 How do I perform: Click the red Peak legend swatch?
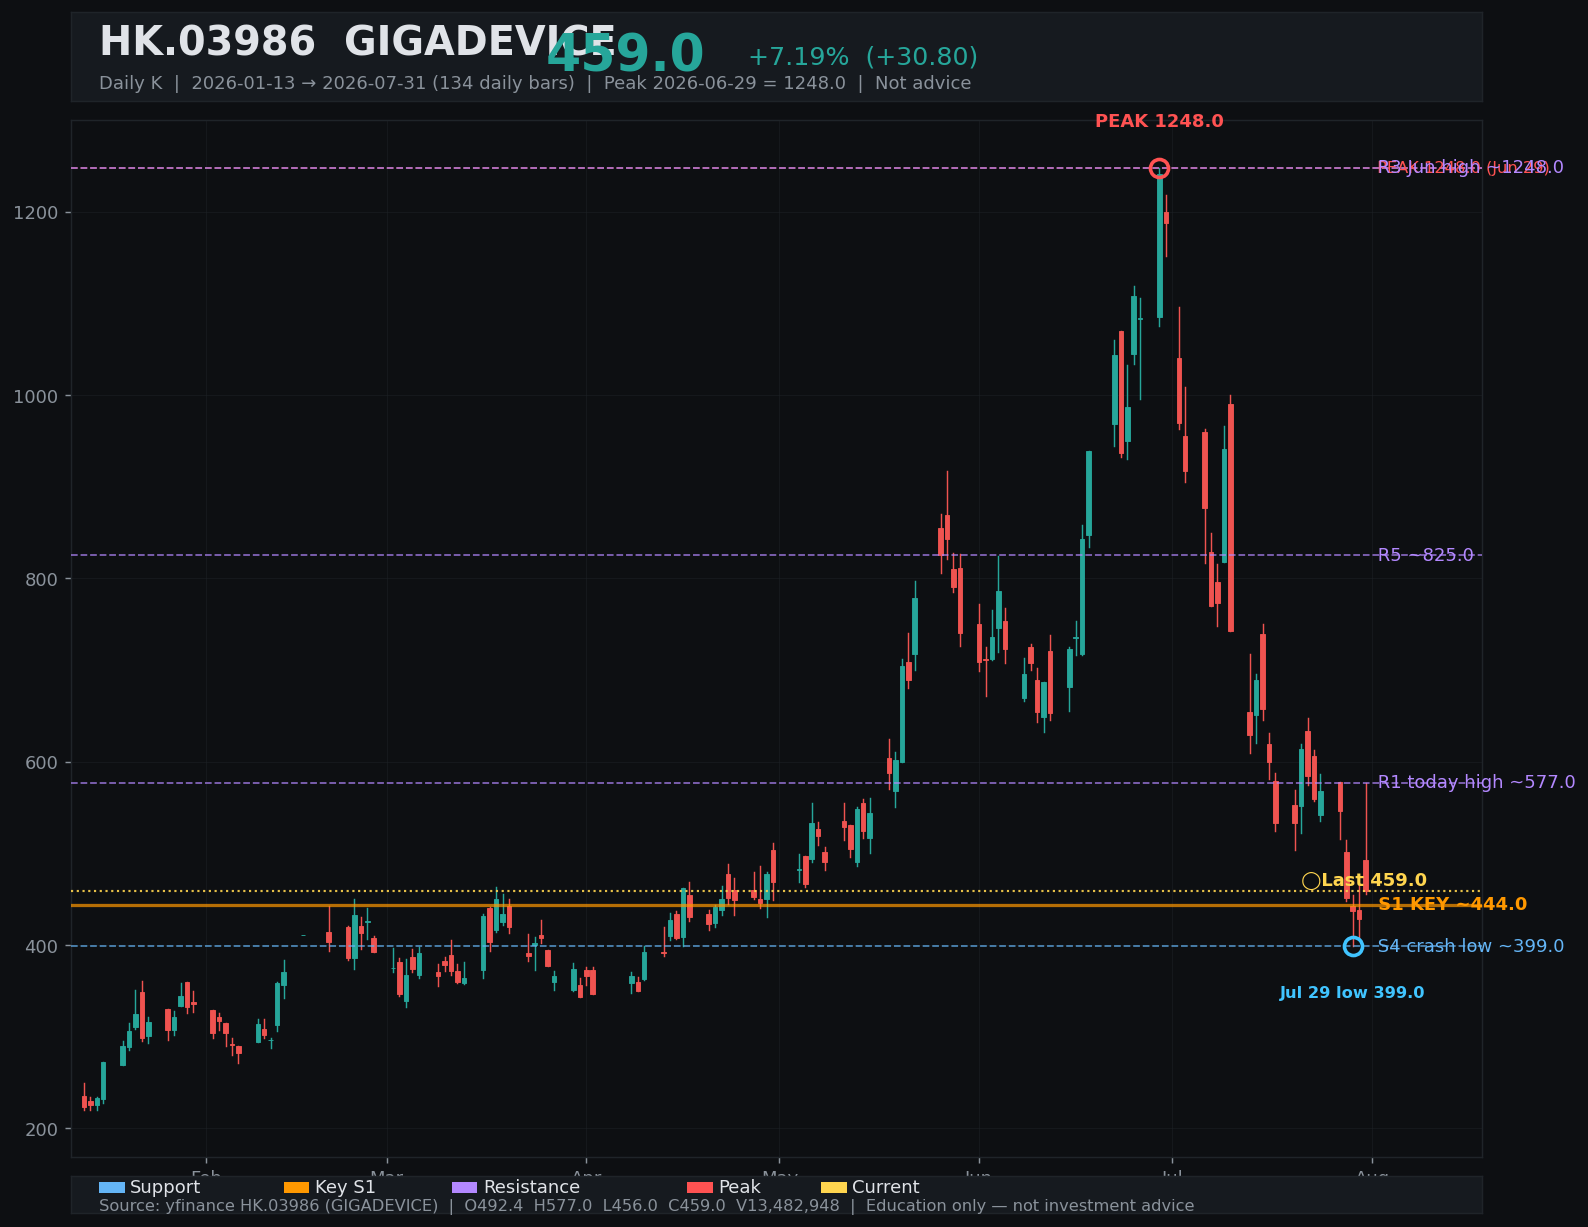(700, 1188)
